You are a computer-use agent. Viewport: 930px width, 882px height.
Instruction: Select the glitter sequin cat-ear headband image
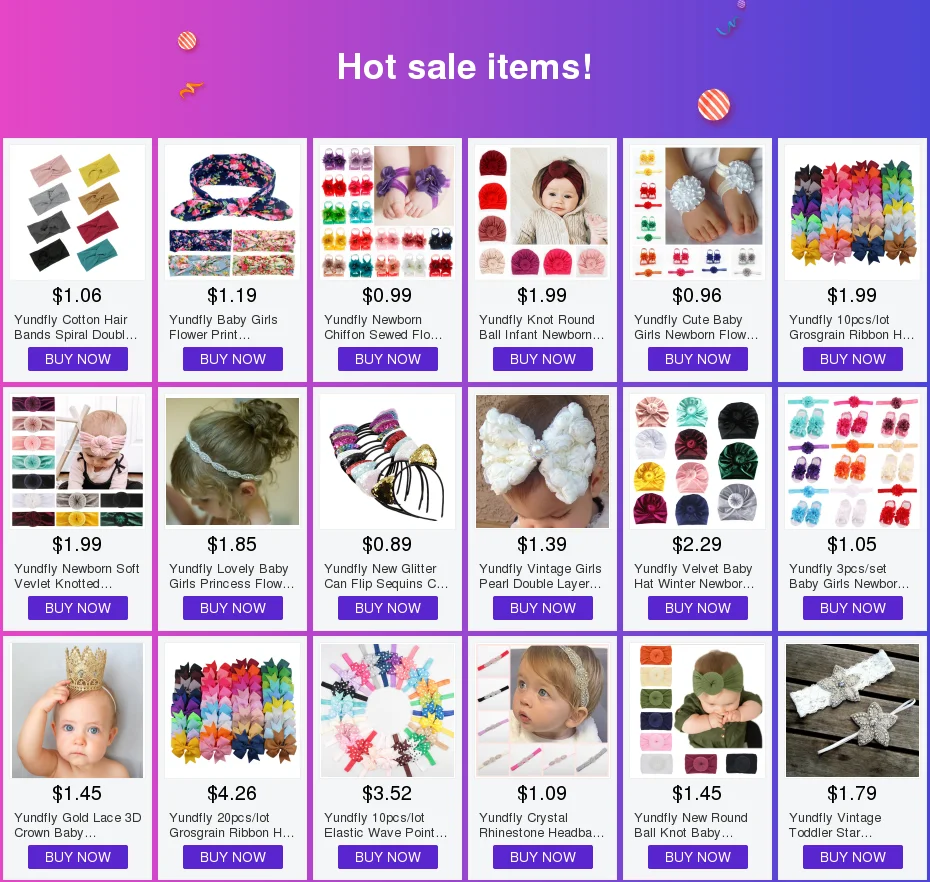pyautogui.click(x=387, y=461)
